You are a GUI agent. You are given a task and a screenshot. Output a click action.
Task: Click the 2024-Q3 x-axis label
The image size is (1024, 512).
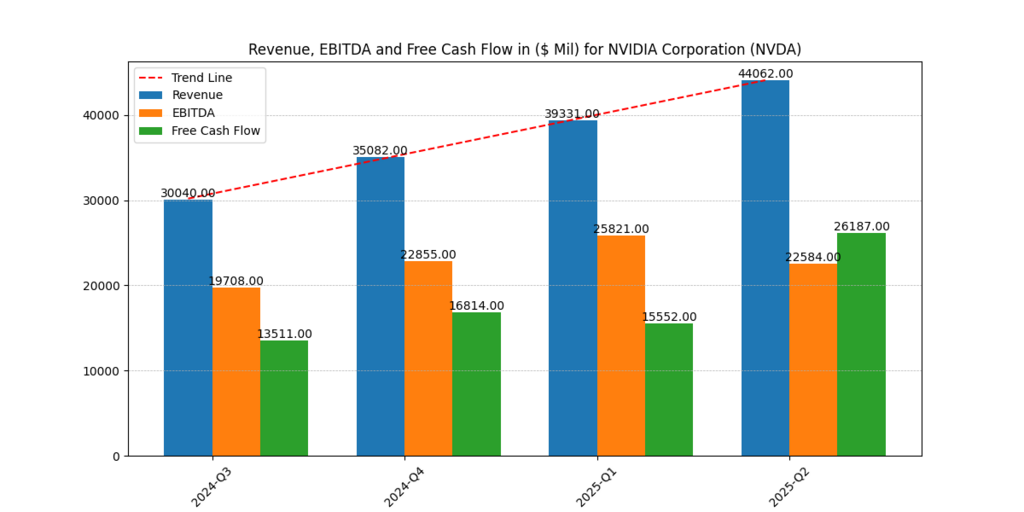212,484
